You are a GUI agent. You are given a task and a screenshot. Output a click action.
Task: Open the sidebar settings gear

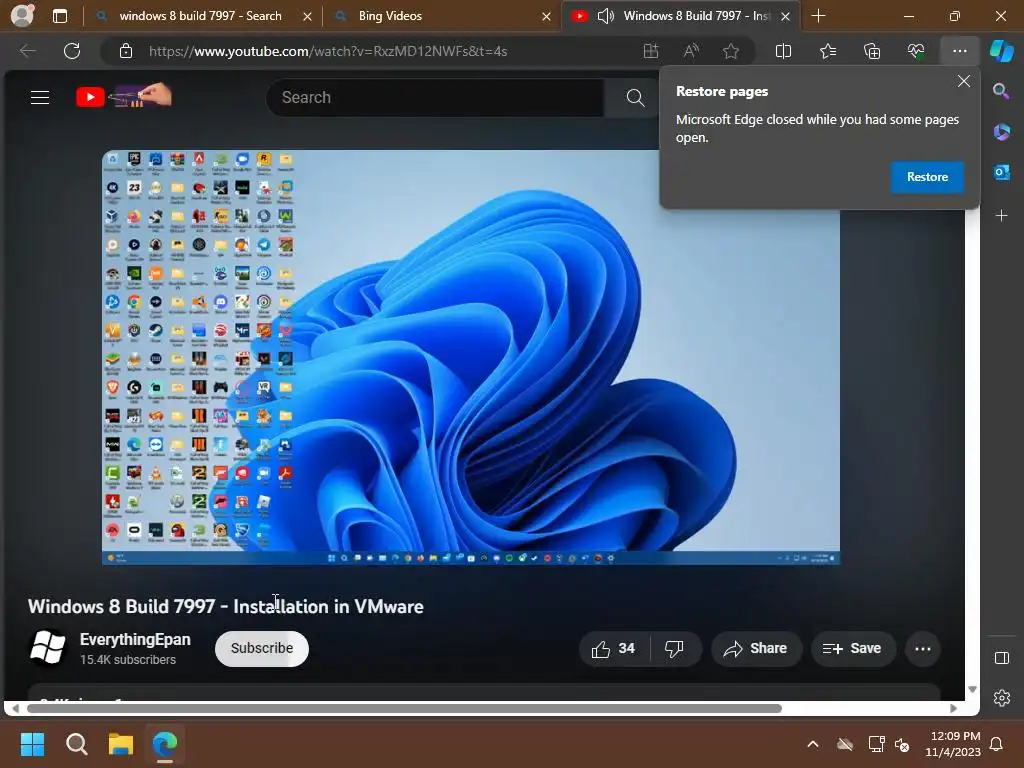1001,698
